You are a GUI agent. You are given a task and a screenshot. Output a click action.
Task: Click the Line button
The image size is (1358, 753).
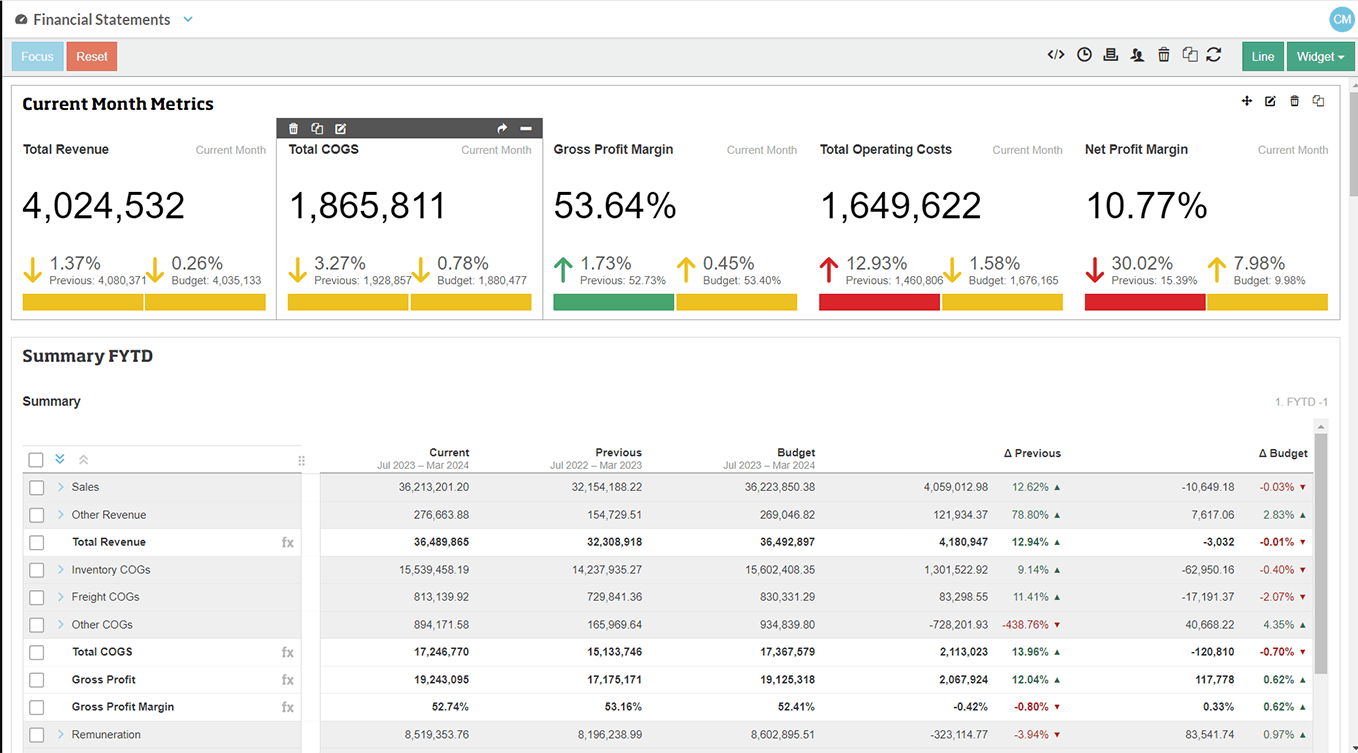coord(1262,56)
